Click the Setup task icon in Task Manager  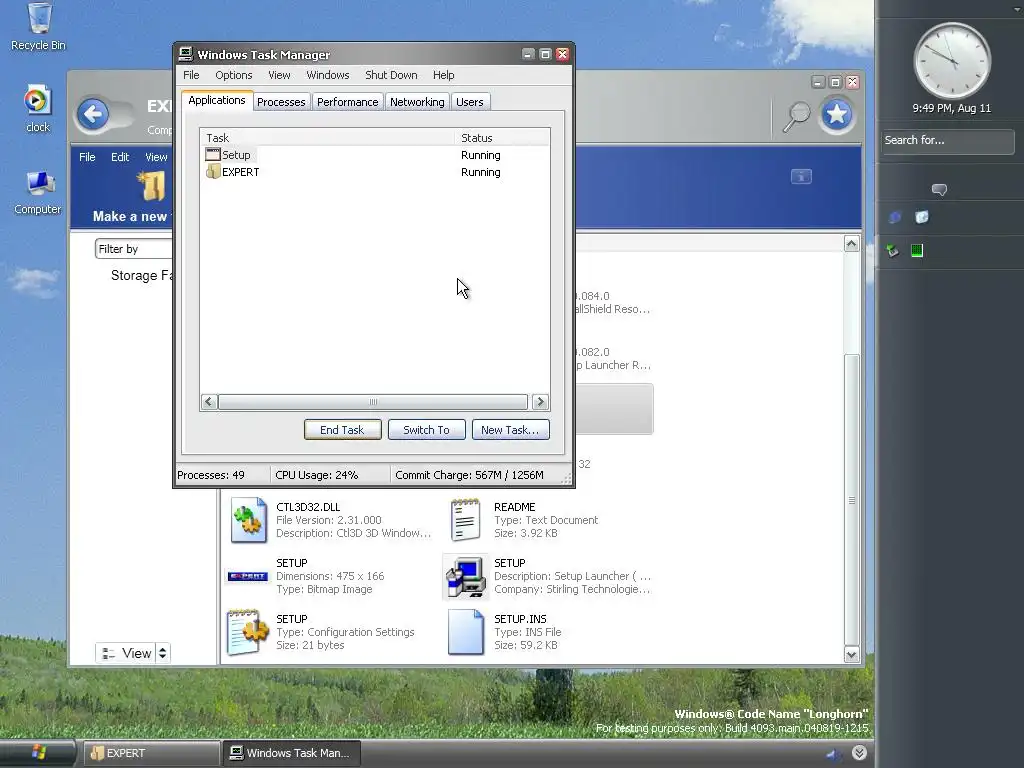click(213, 155)
